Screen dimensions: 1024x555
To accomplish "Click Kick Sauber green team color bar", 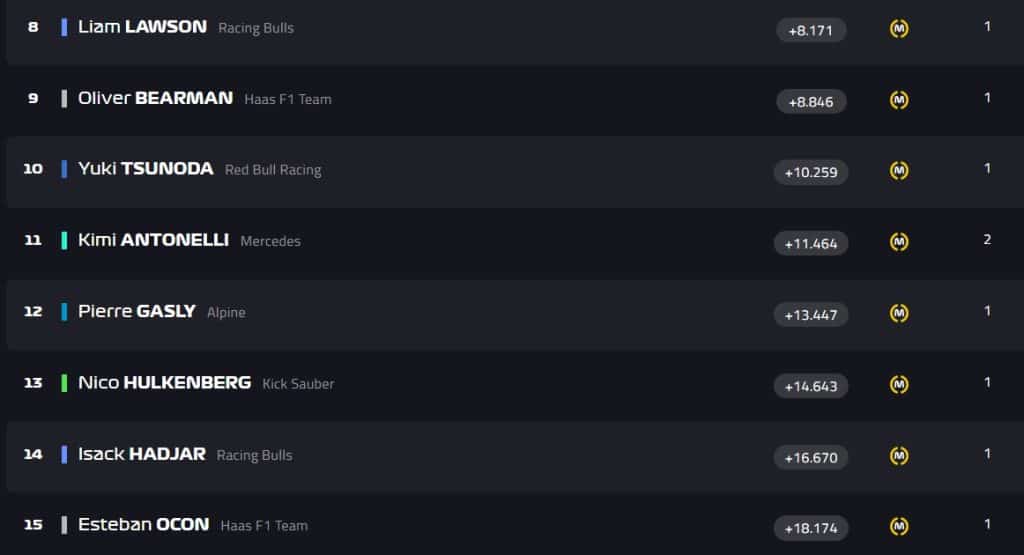I will [64, 383].
